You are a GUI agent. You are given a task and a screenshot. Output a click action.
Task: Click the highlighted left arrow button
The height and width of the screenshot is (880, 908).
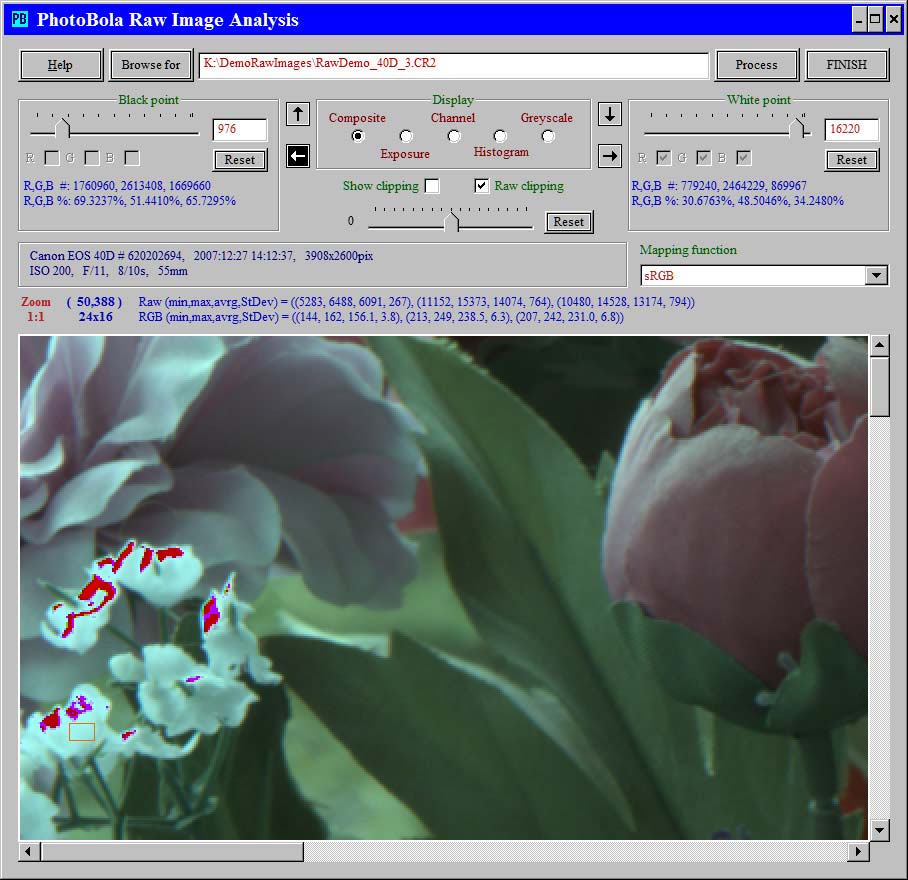[x=297, y=155]
